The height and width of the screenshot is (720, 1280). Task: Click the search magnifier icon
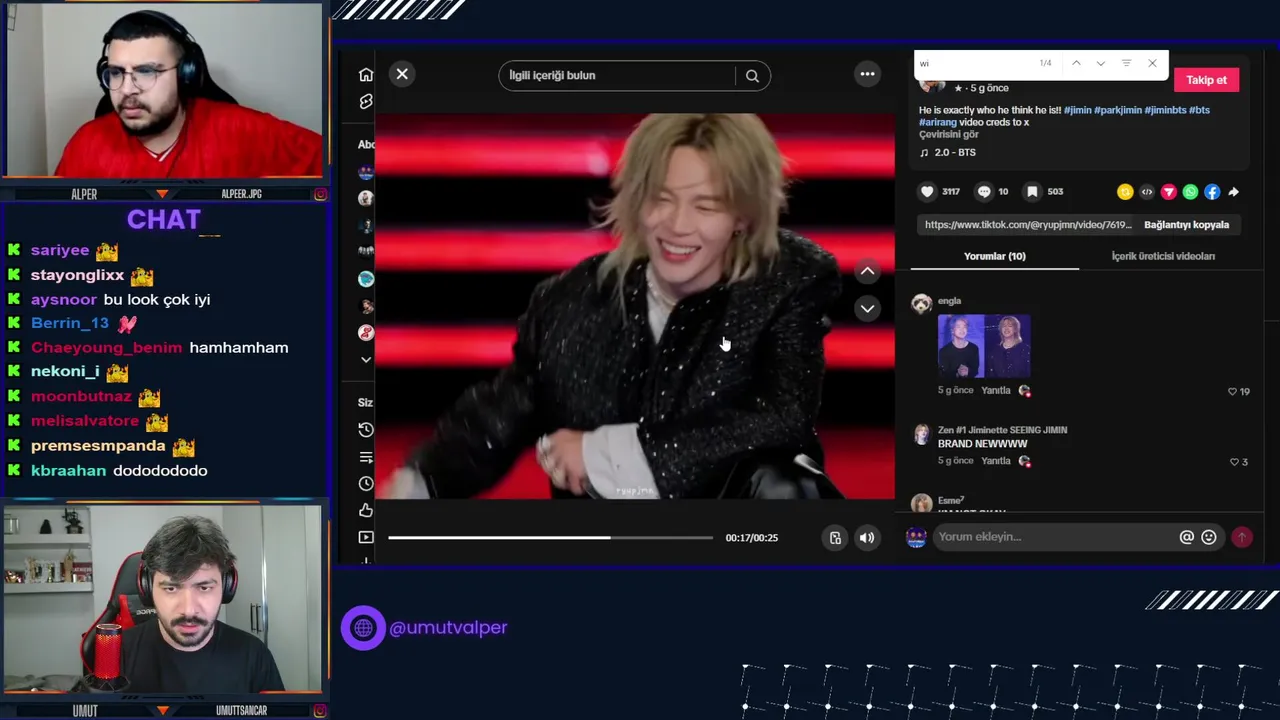click(752, 76)
